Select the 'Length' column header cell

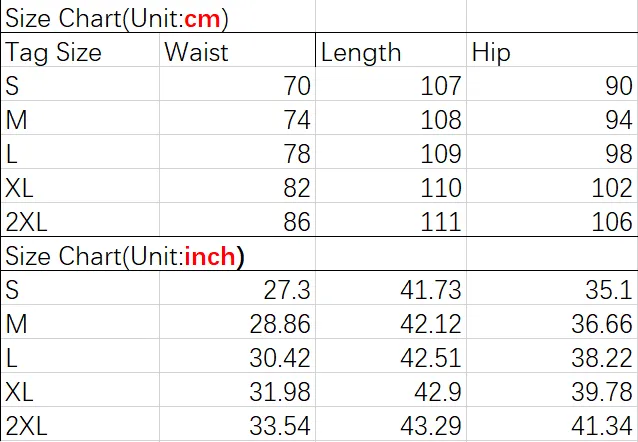pyautogui.click(x=391, y=50)
